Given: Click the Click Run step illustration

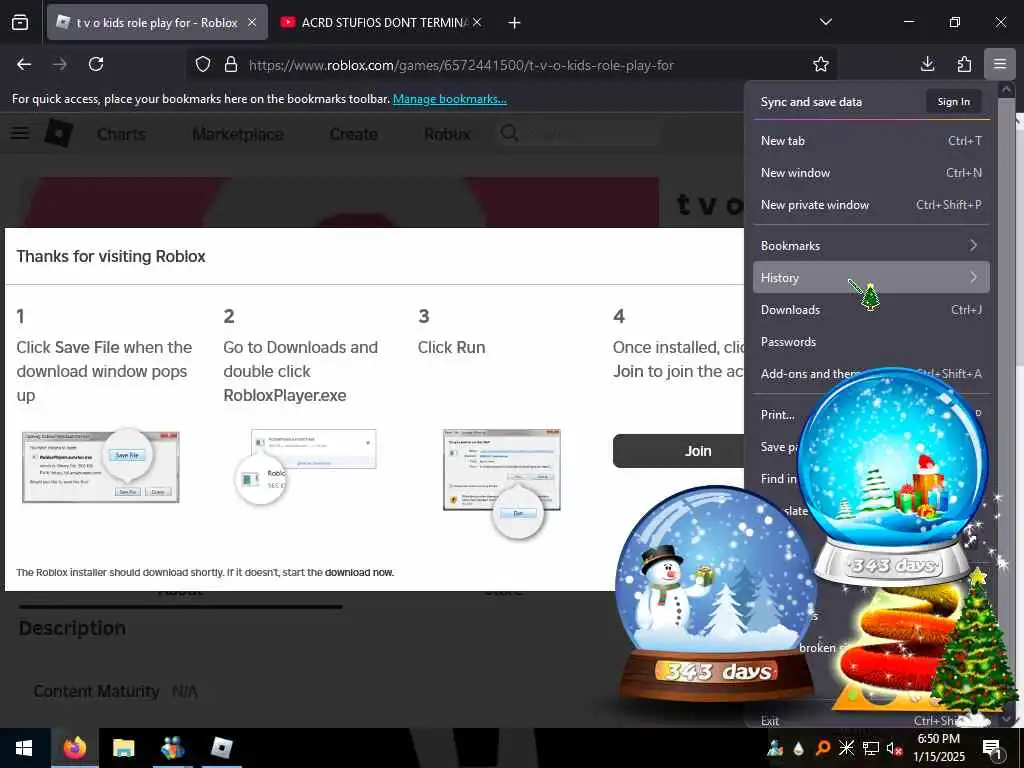Looking at the screenshot, I should coord(502,482).
